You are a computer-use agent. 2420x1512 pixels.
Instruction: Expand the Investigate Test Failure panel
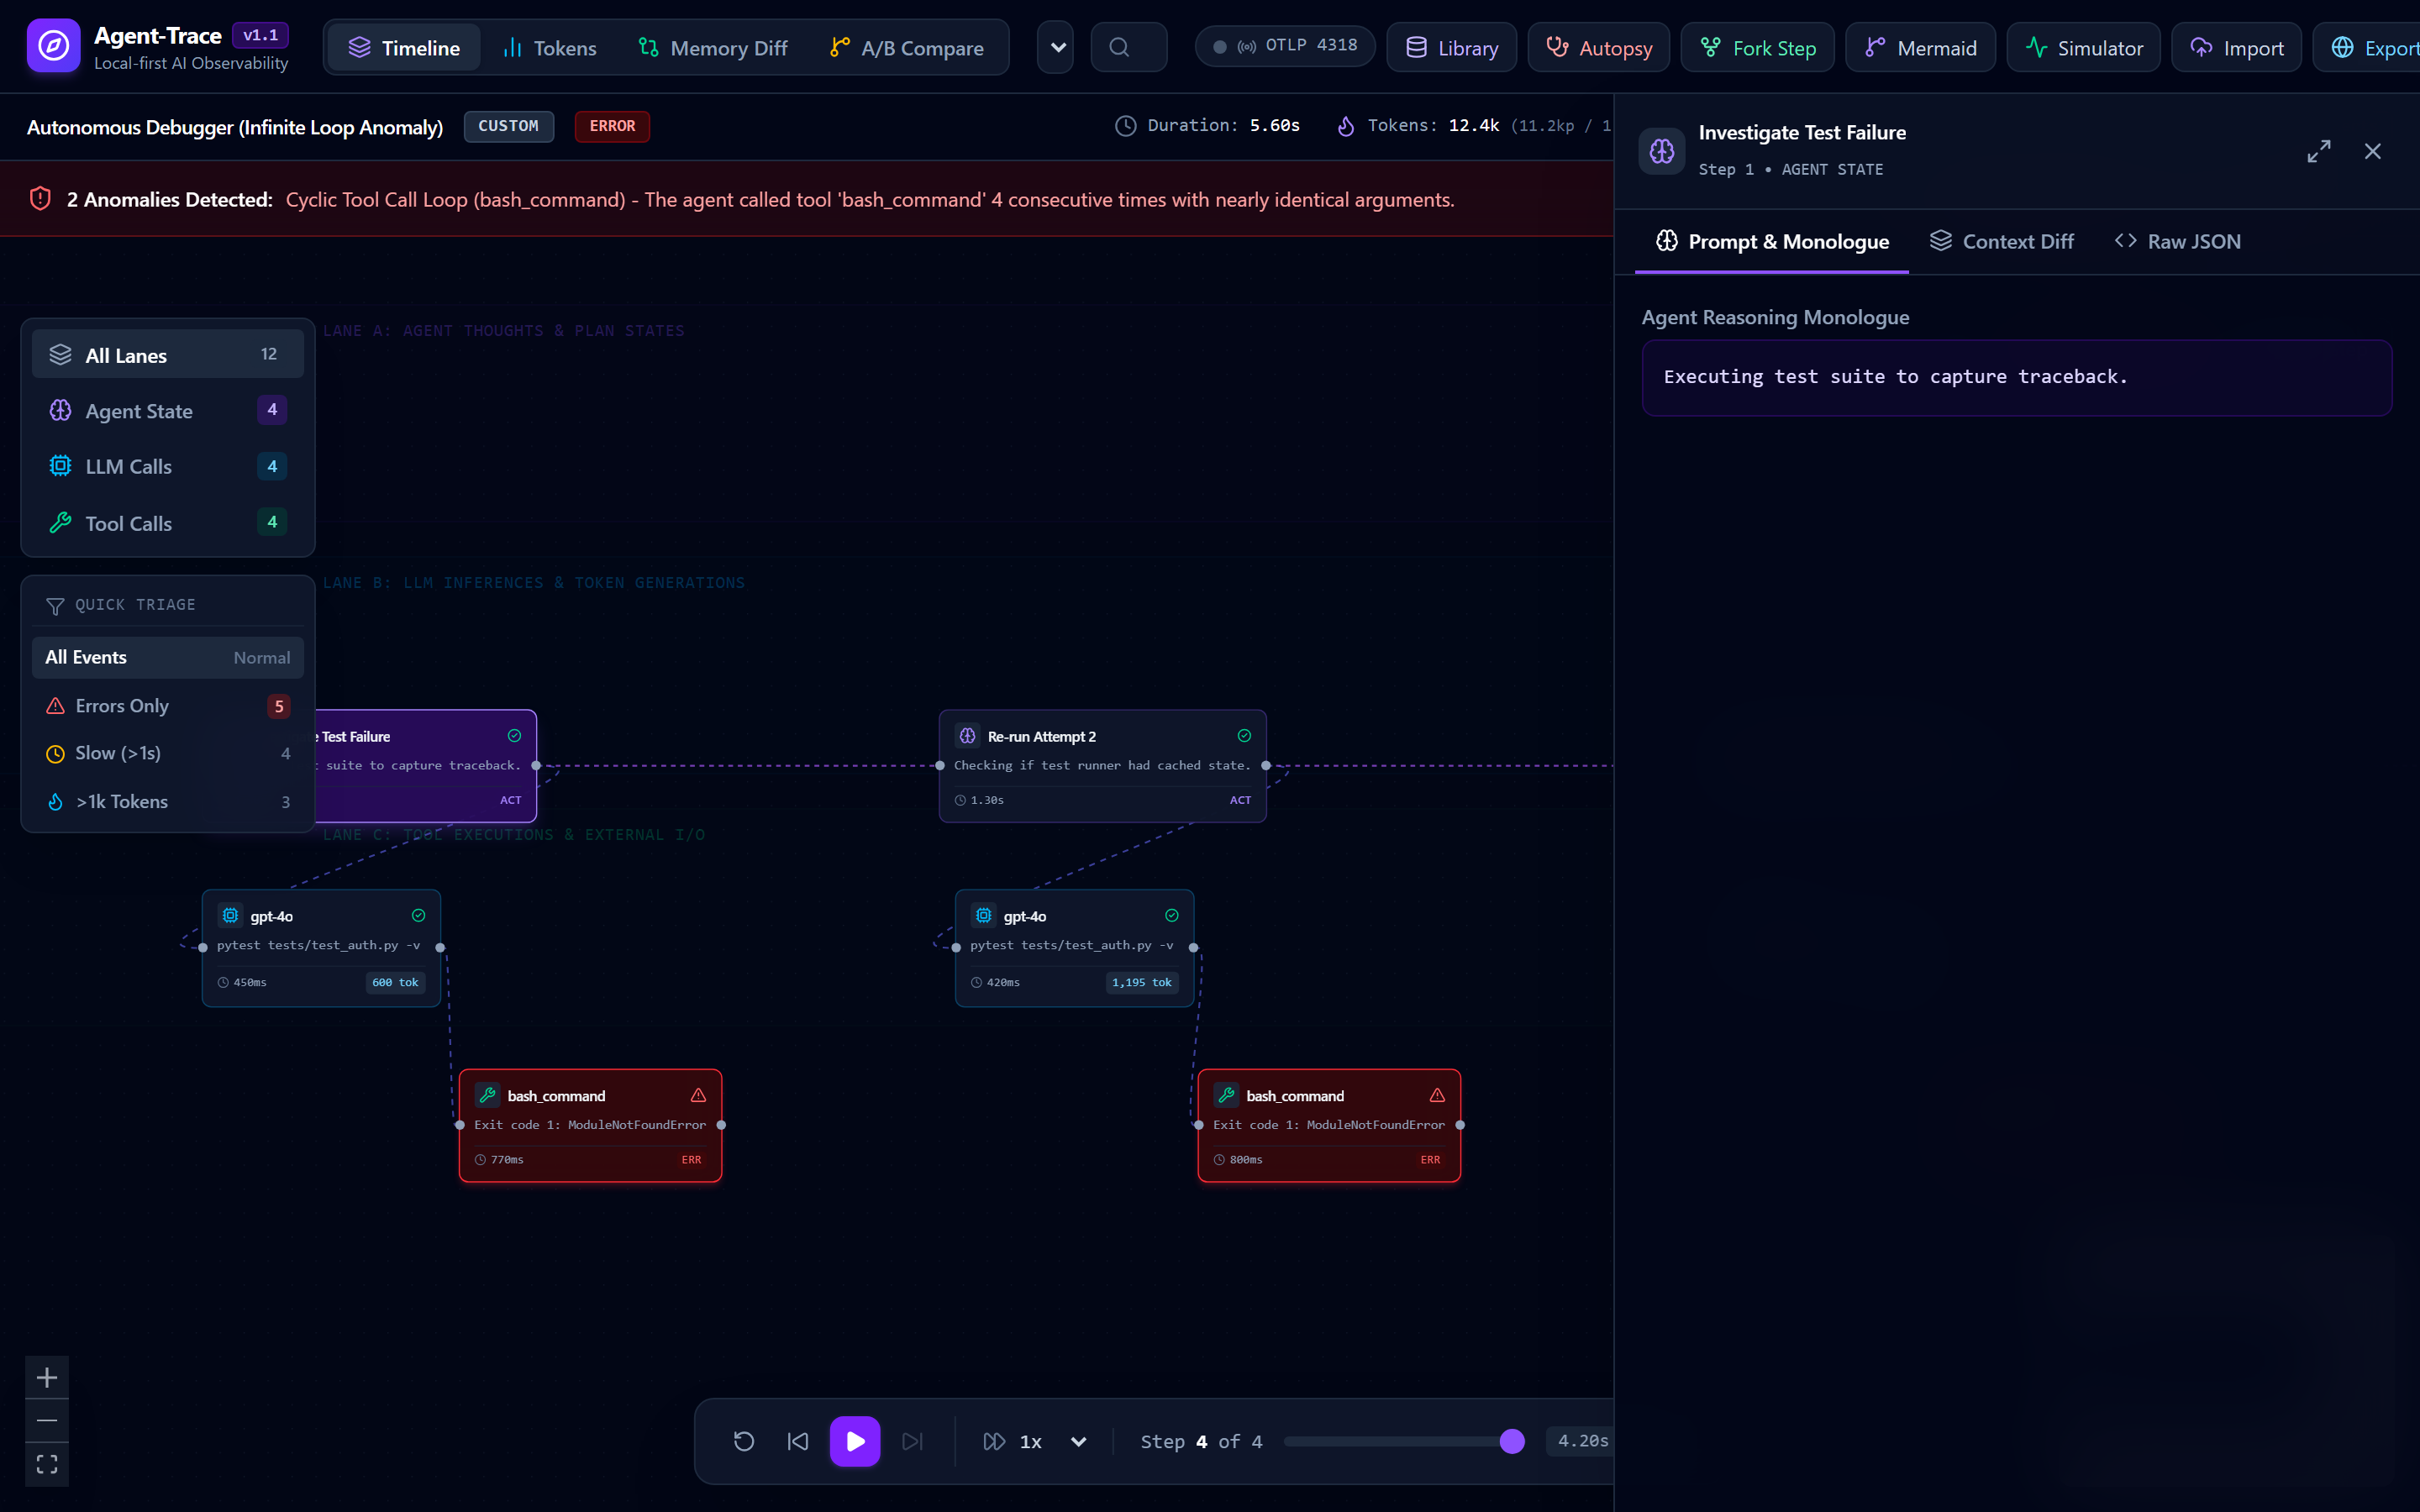click(2318, 151)
